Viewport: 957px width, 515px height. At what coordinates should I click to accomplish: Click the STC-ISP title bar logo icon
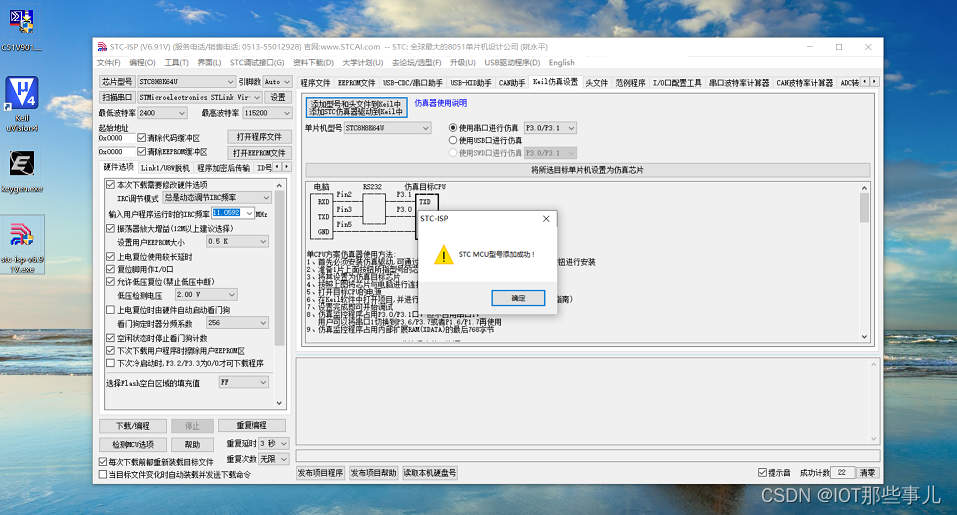point(102,46)
